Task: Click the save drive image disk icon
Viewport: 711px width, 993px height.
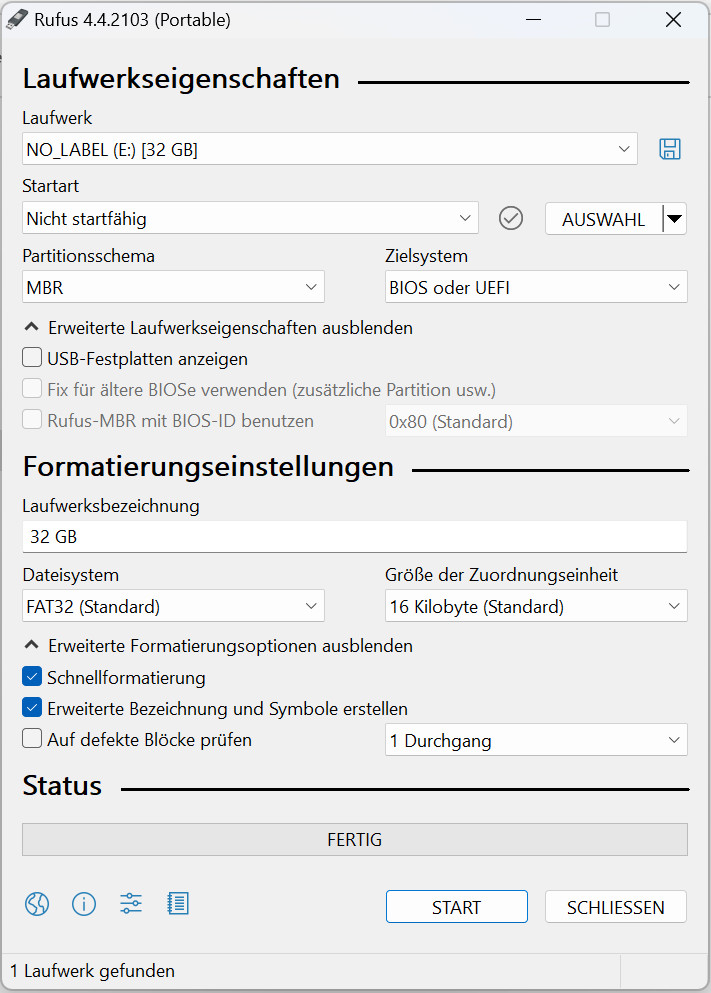Action: [x=670, y=149]
